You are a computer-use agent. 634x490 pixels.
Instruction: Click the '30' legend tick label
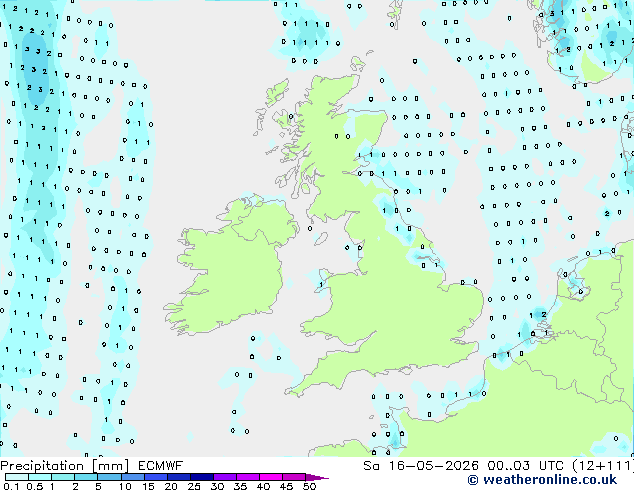point(217,486)
